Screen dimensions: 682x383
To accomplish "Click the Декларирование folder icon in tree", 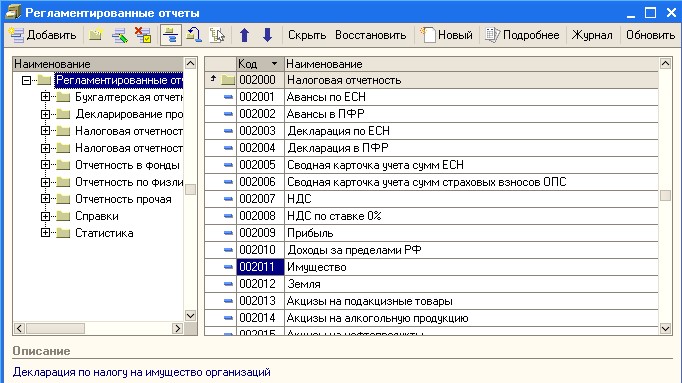I will point(63,114).
